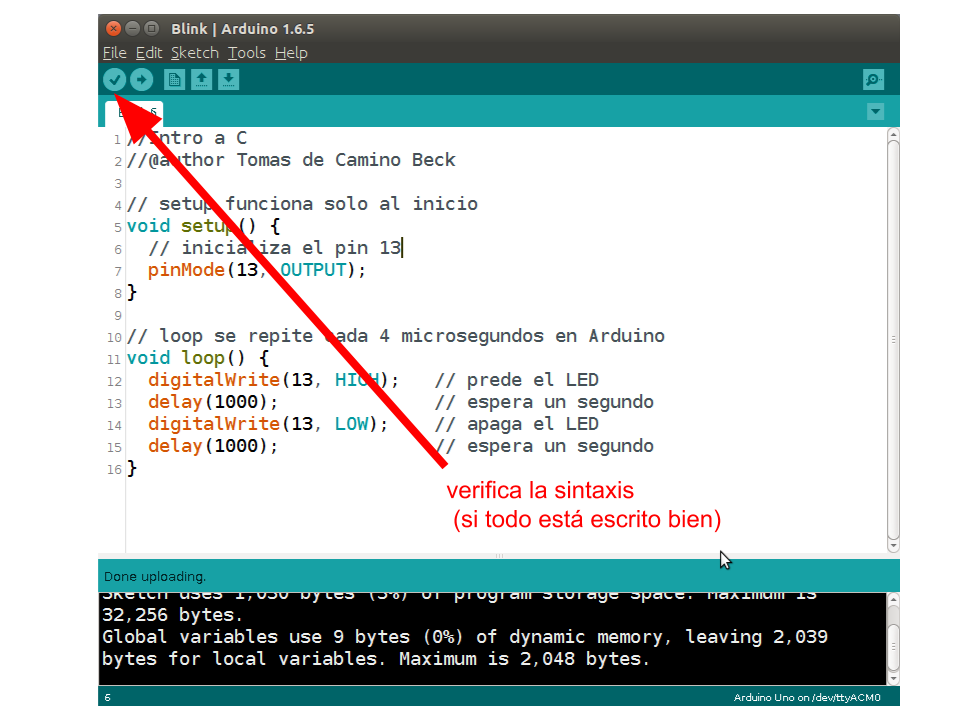Click comment '// apaga el LED'
Screen dimensions: 960x720
(517, 424)
